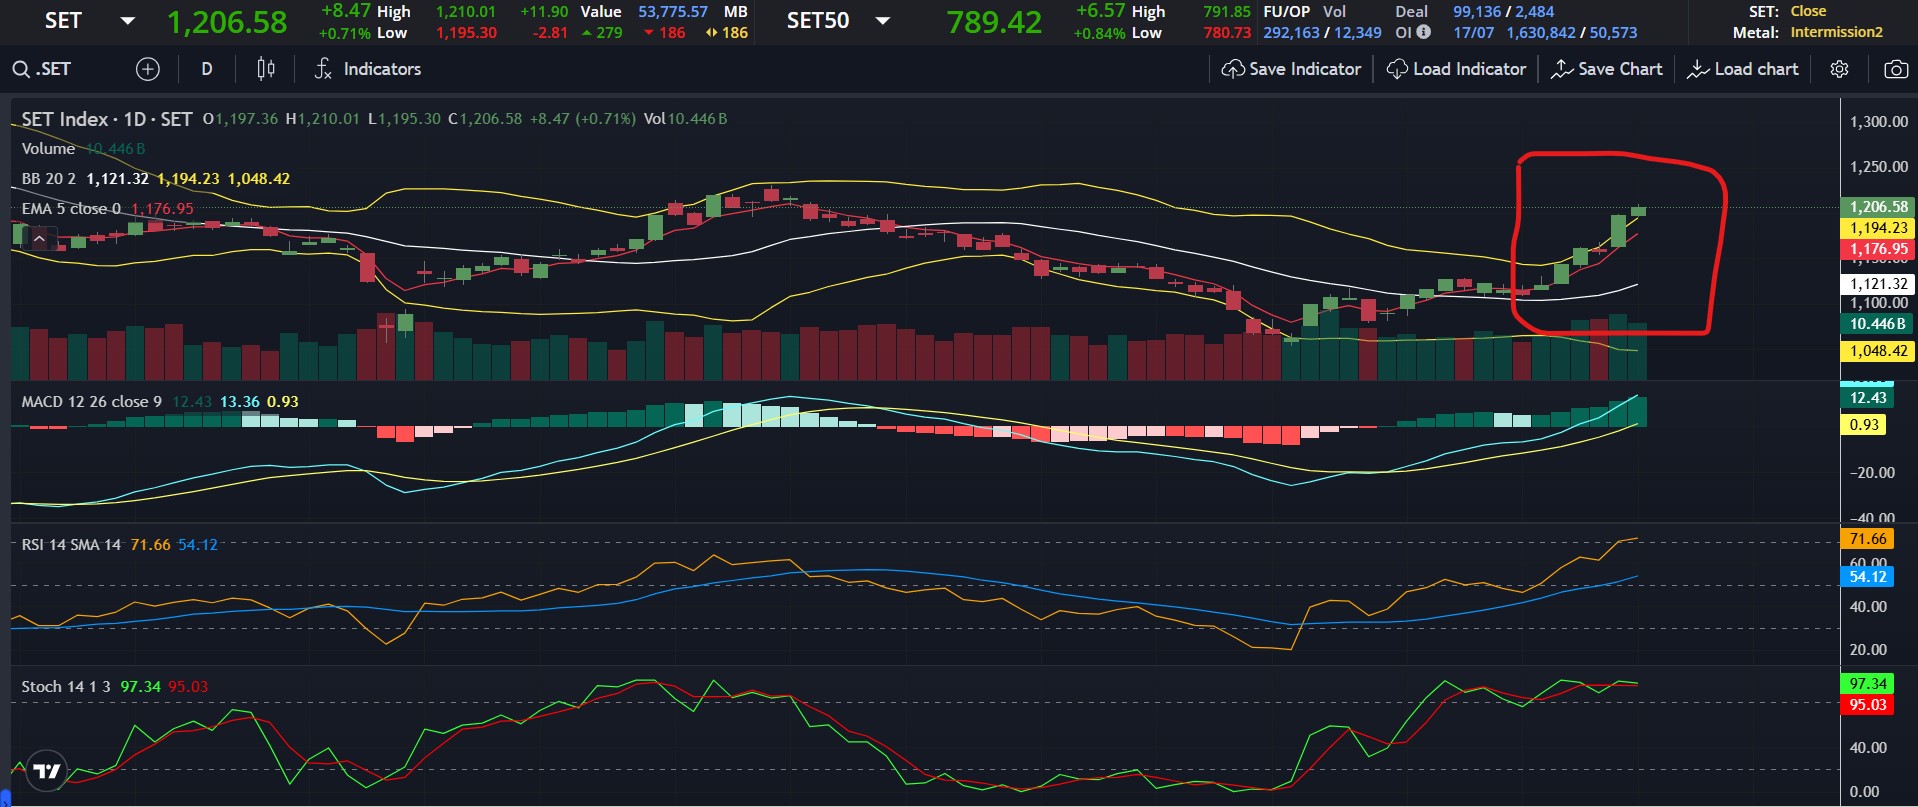Click the 1,206.58 green price label on axis
This screenshot has height=807, width=1918.
[1878, 207]
